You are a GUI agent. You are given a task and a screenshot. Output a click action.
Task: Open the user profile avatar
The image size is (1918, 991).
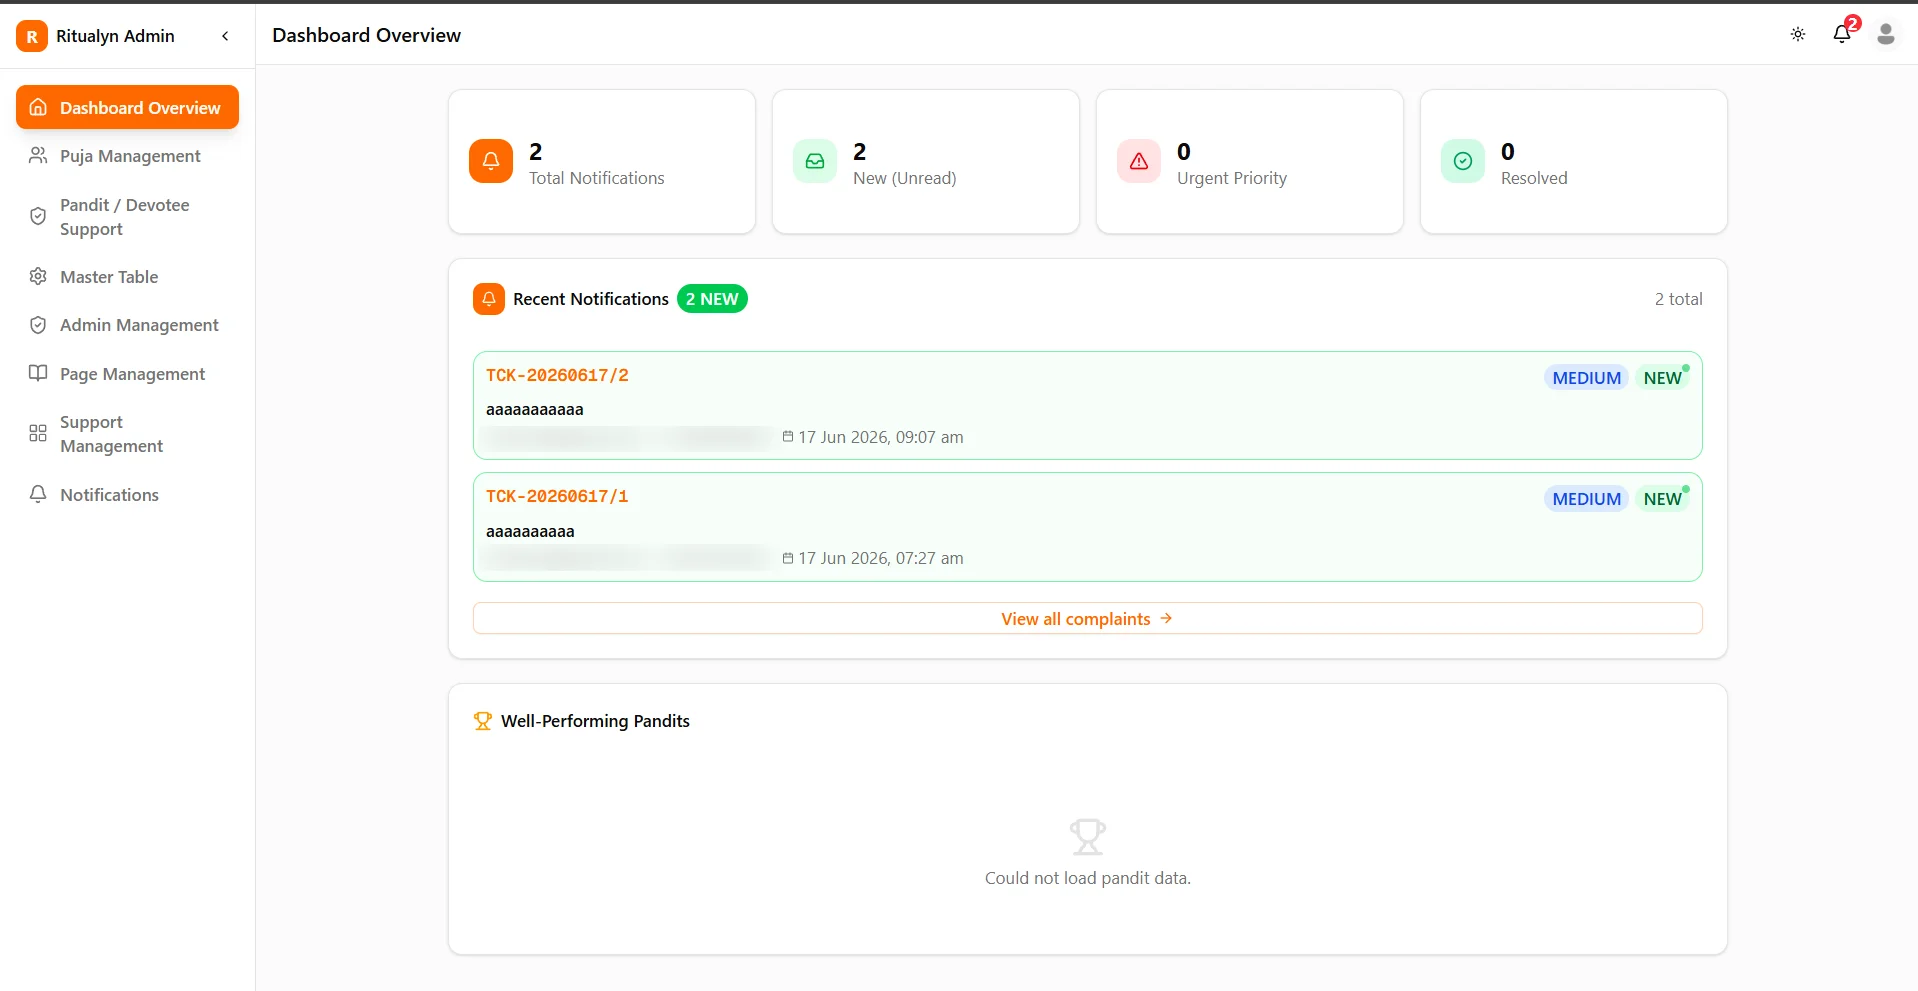point(1886,35)
